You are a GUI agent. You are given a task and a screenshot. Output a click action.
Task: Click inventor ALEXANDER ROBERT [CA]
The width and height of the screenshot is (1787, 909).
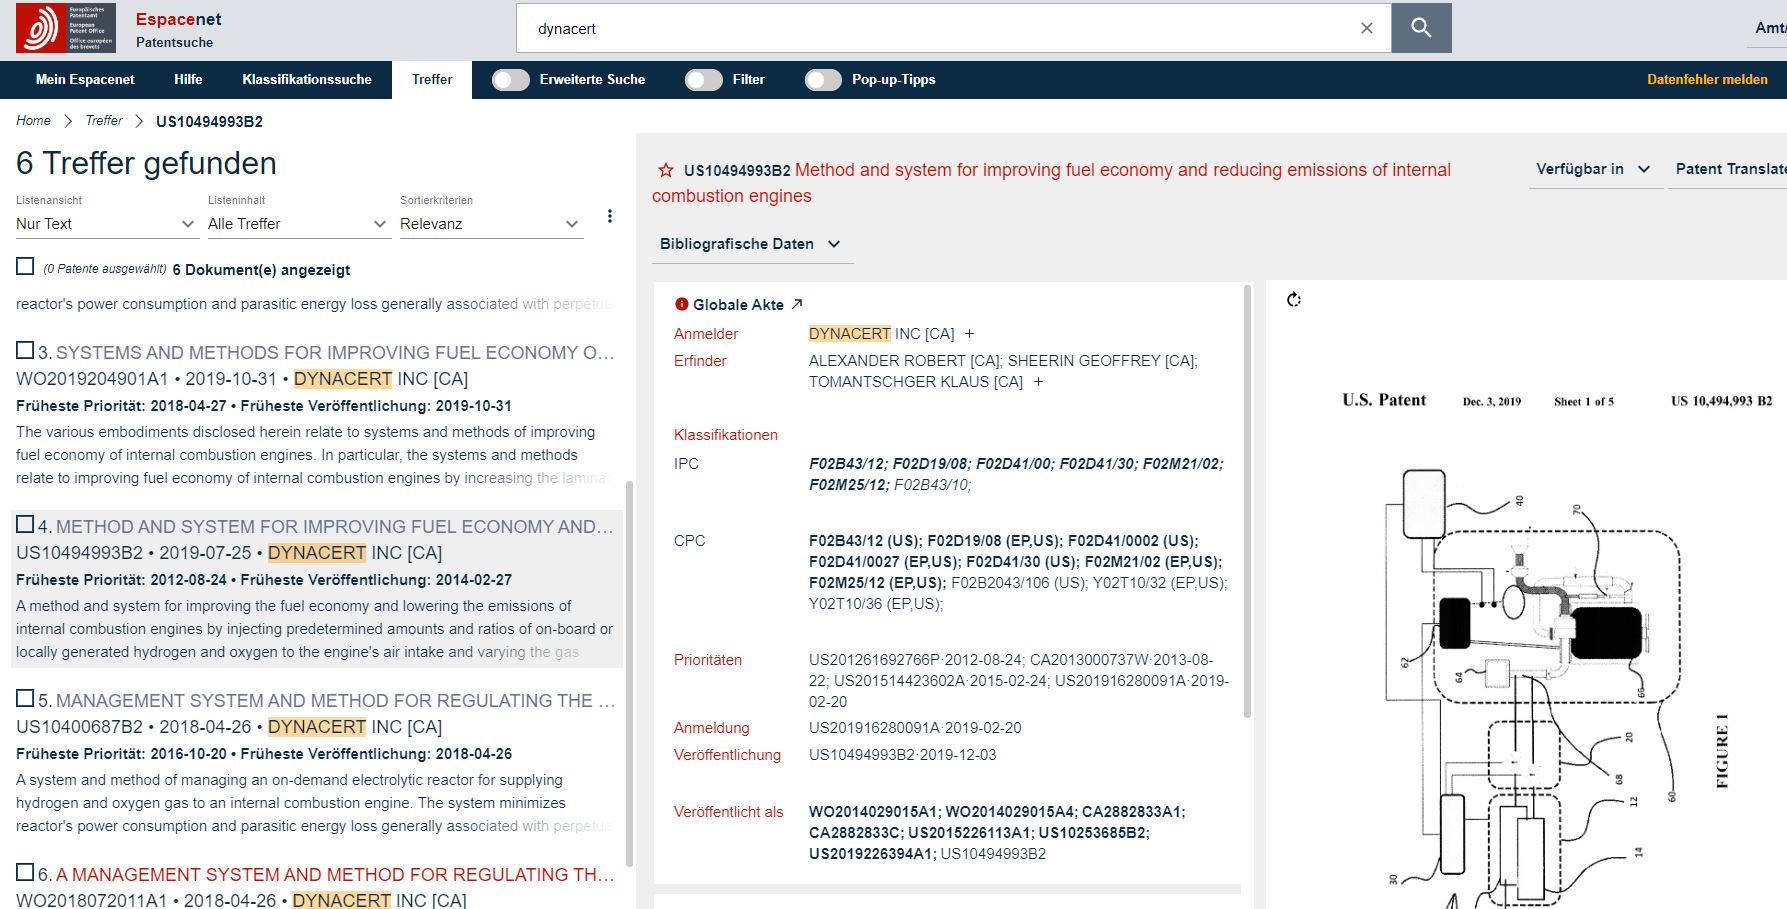click(x=904, y=361)
